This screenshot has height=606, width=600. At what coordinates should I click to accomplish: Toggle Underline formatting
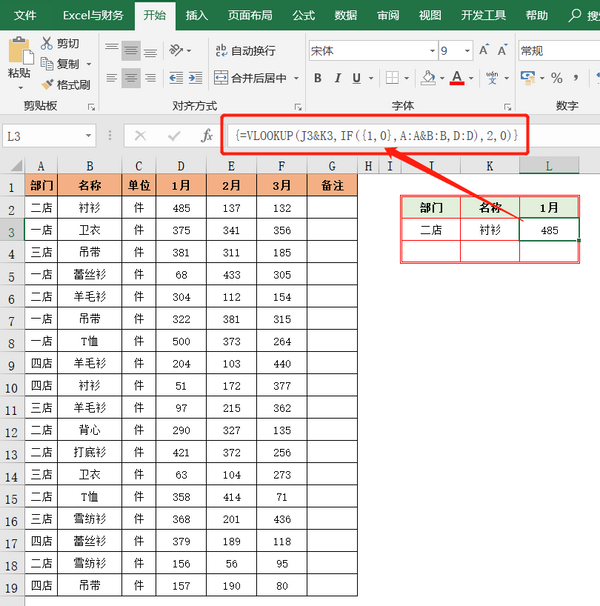[x=356, y=78]
